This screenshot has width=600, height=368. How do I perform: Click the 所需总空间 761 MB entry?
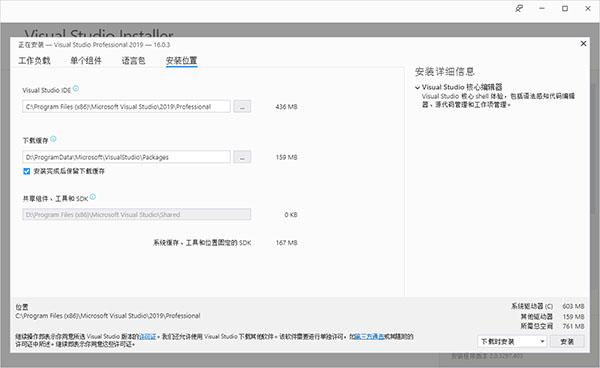(x=552, y=326)
